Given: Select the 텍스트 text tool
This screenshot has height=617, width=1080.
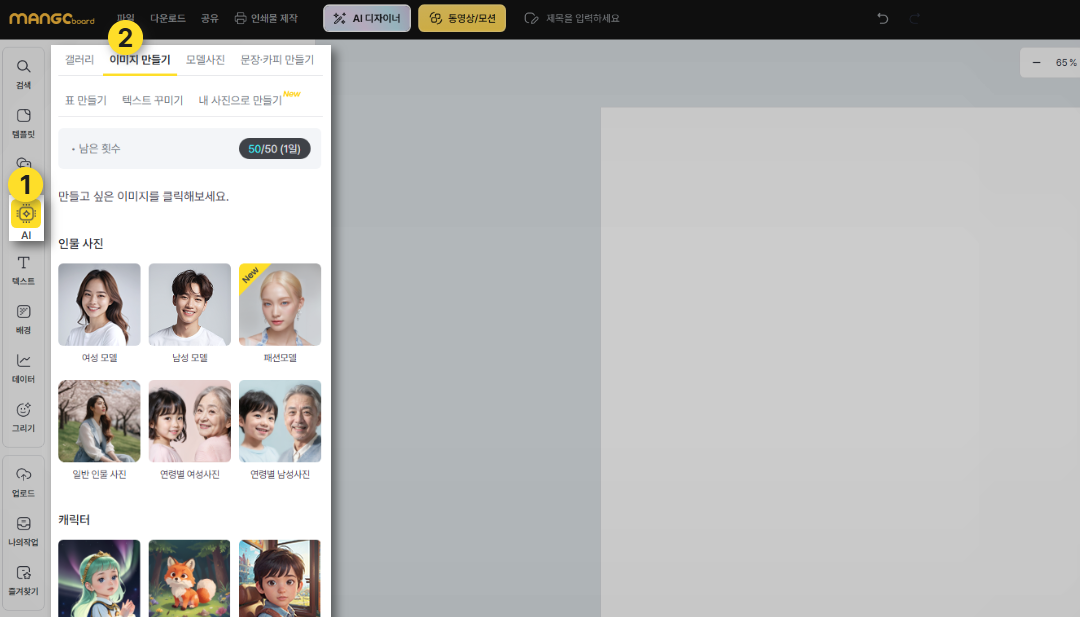Looking at the screenshot, I should click(x=24, y=269).
